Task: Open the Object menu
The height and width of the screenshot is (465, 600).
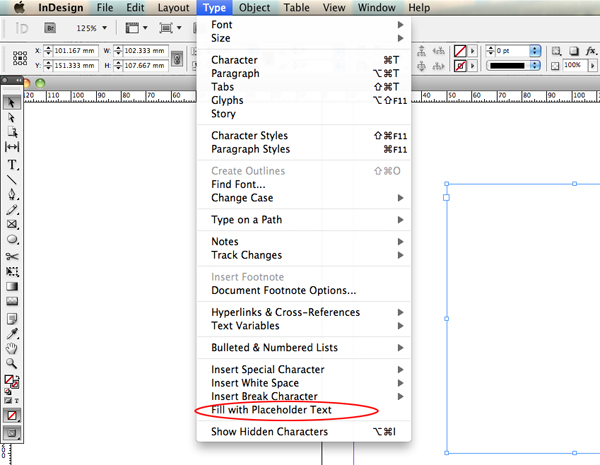Action: (x=254, y=8)
